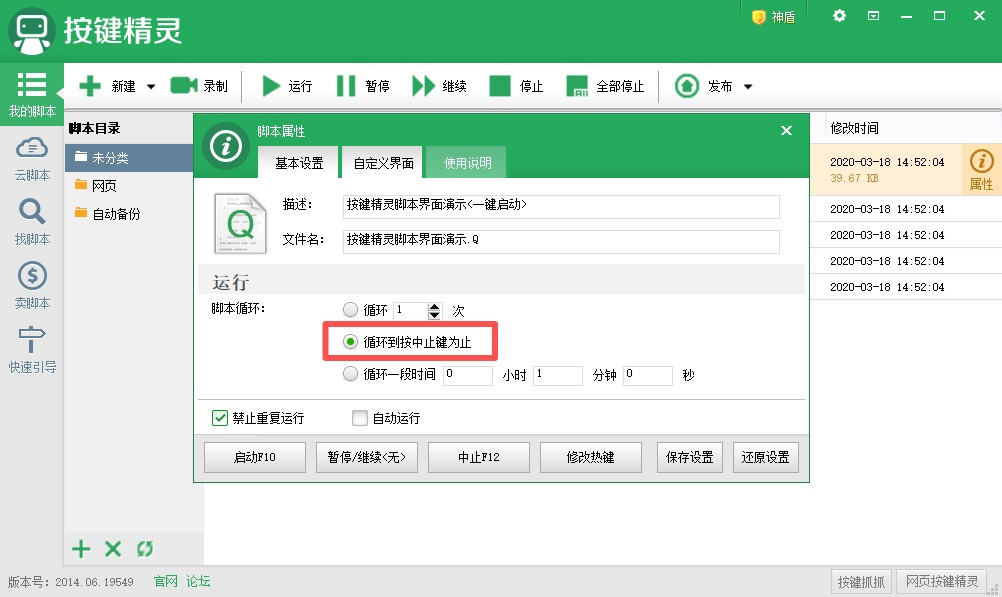Screen dimensions: 1002x597
Task: Switch to the 使用说明 tab
Action: tap(468, 161)
